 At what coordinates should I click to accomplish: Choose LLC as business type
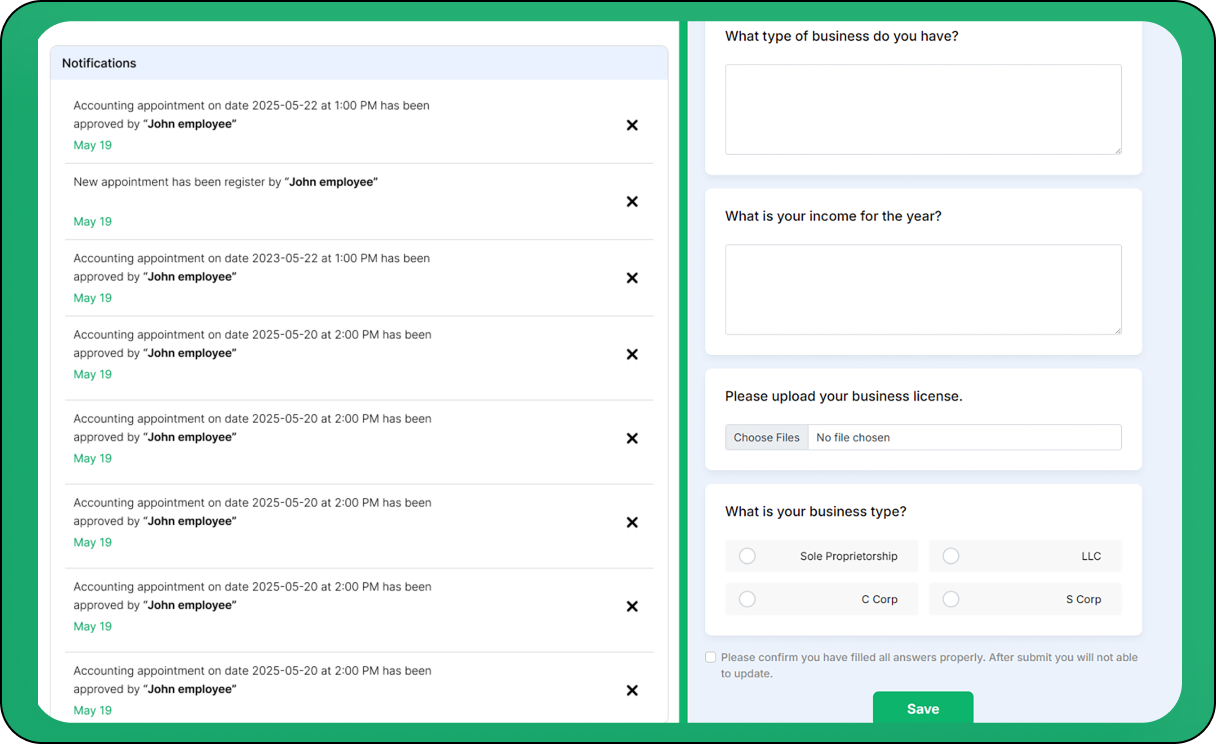pos(951,556)
